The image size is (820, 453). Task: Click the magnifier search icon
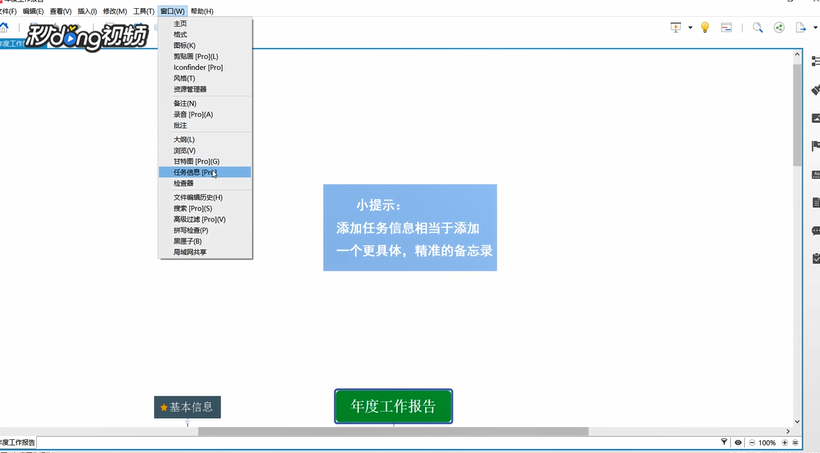click(757, 28)
